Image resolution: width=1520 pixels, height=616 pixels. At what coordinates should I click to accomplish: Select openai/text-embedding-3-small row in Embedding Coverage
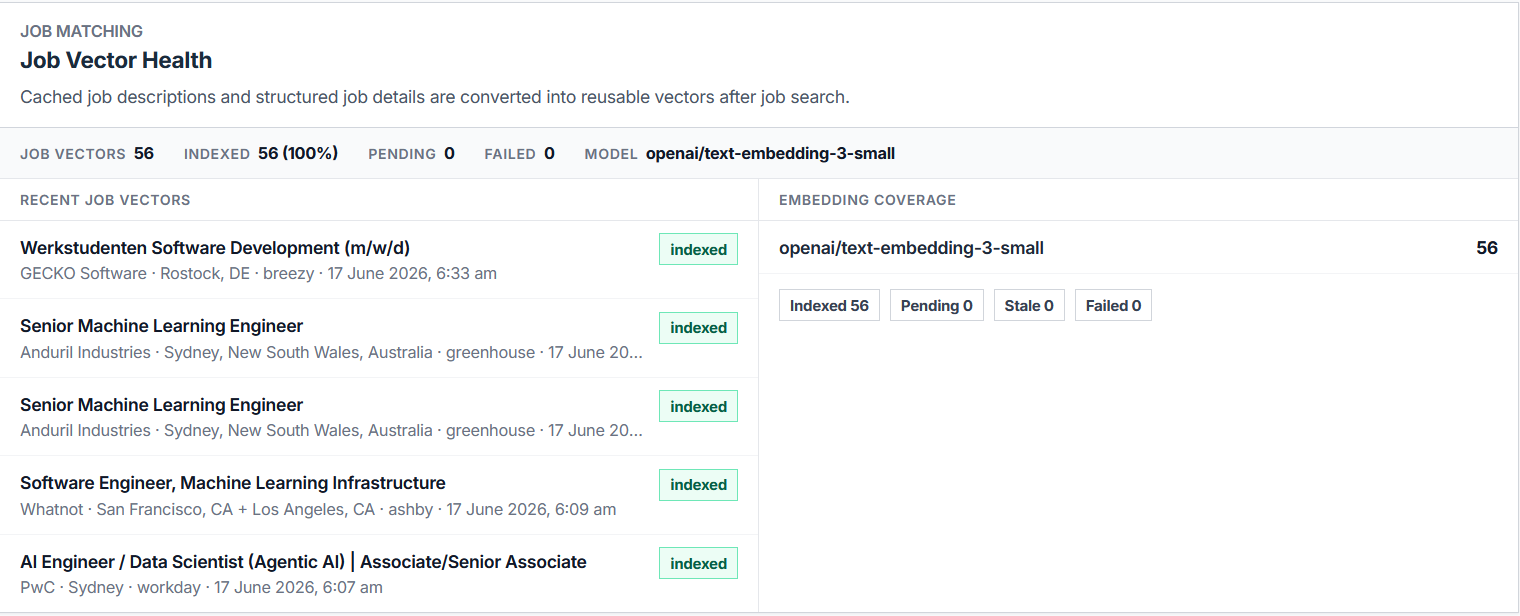pos(1138,247)
